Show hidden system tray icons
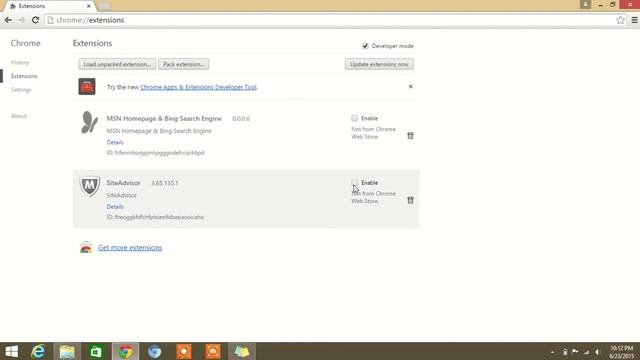 coord(552,352)
